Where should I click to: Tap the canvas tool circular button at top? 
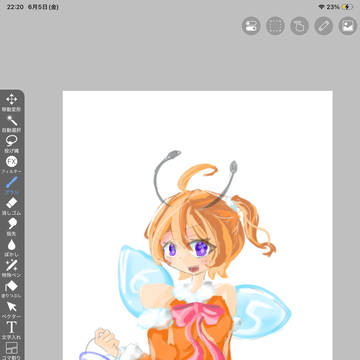[299, 26]
